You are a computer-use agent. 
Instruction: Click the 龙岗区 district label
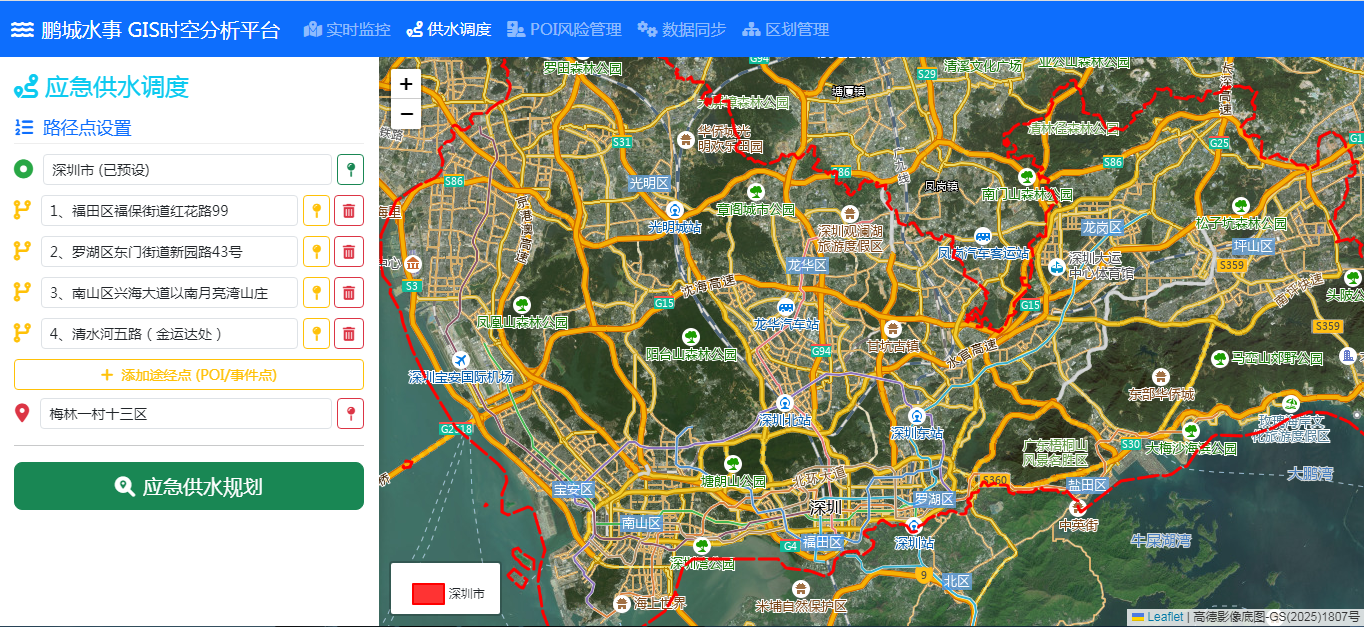(x=1103, y=228)
